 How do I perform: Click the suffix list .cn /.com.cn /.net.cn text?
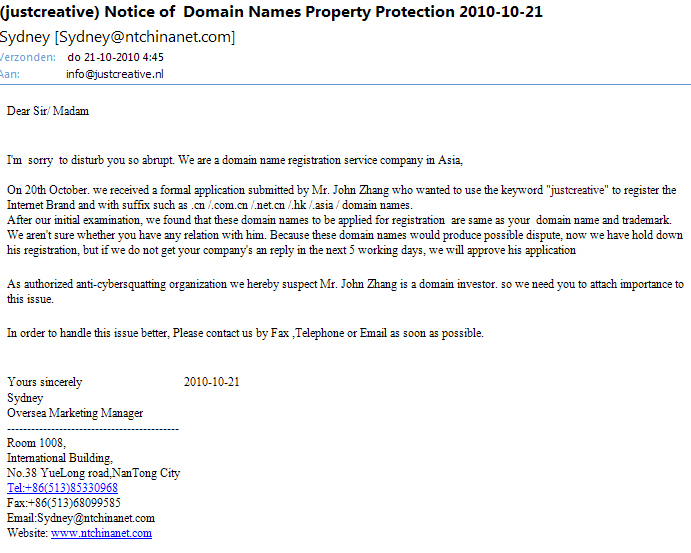coord(238,205)
